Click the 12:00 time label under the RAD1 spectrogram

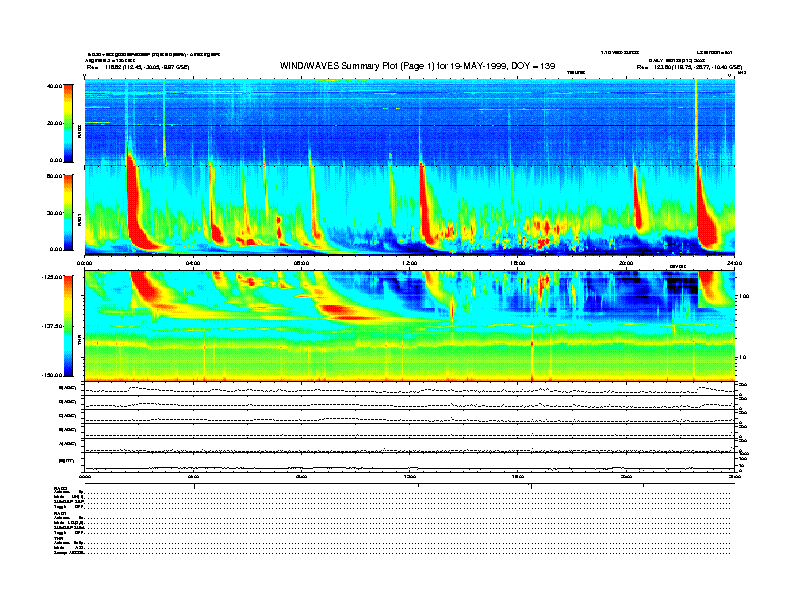click(410, 263)
